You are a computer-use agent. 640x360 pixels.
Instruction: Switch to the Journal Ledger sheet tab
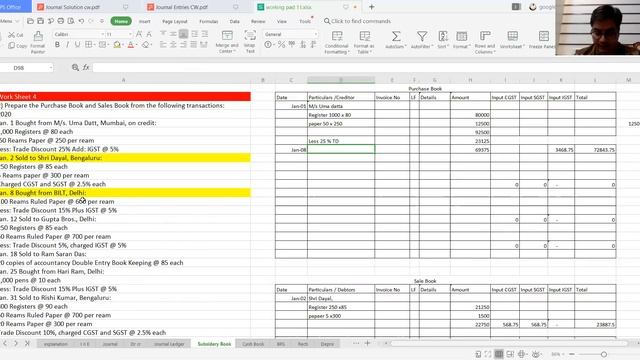point(169,344)
